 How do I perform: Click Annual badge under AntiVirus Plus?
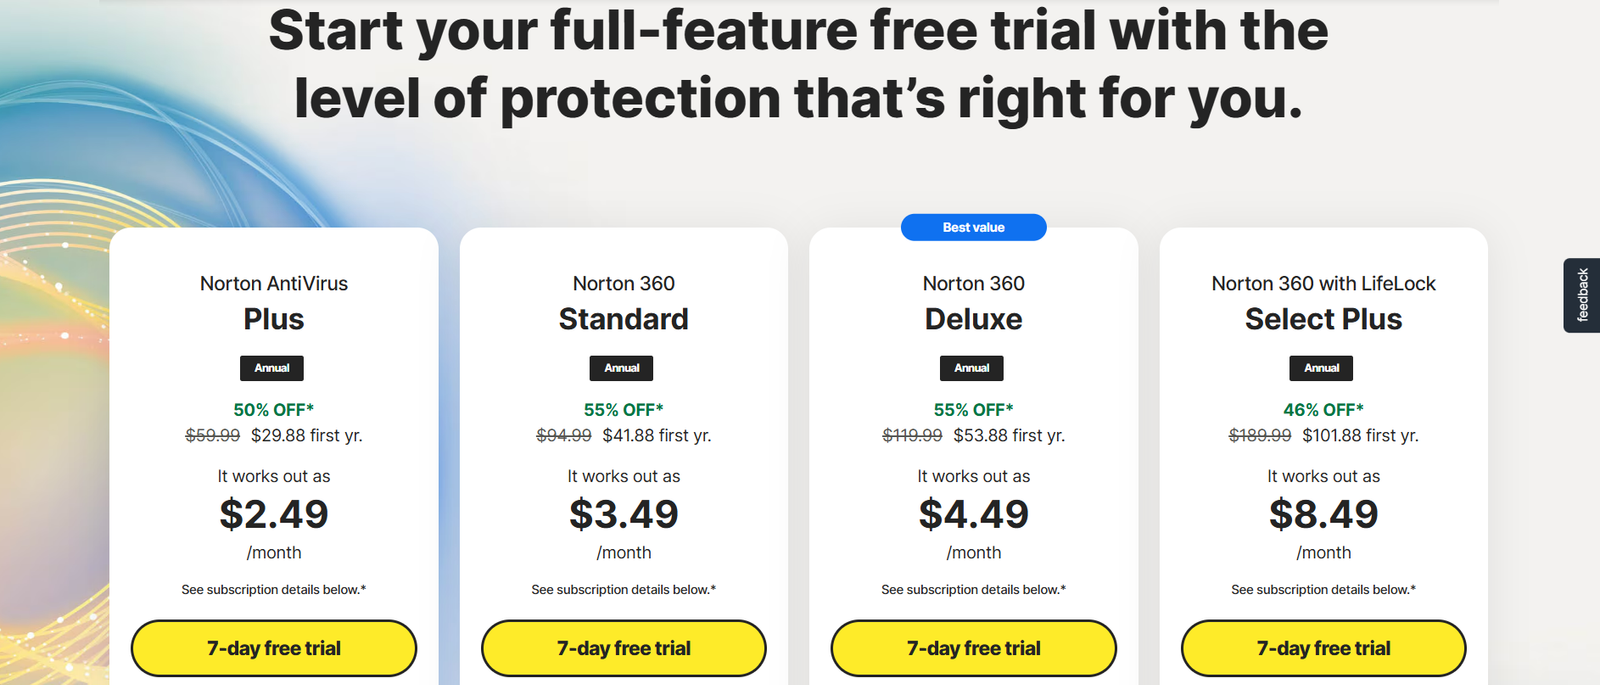pyautogui.click(x=272, y=368)
